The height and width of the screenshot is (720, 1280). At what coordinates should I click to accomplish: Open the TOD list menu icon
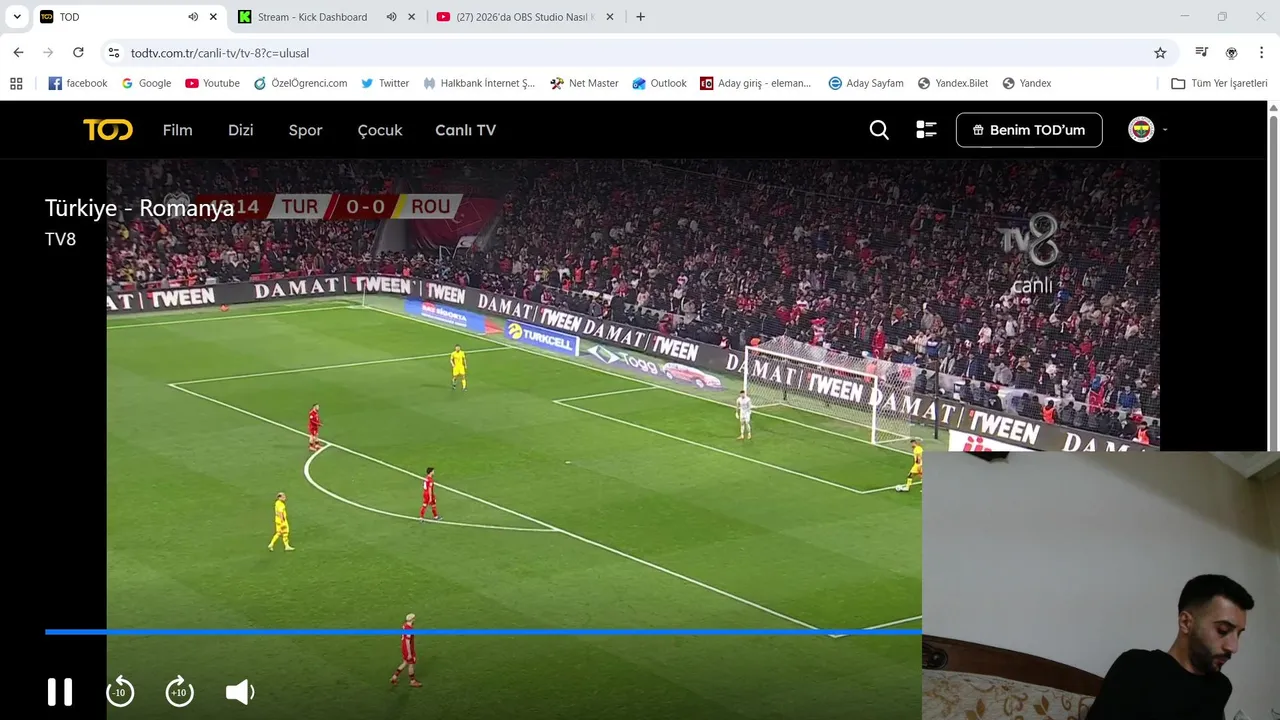[926, 130]
